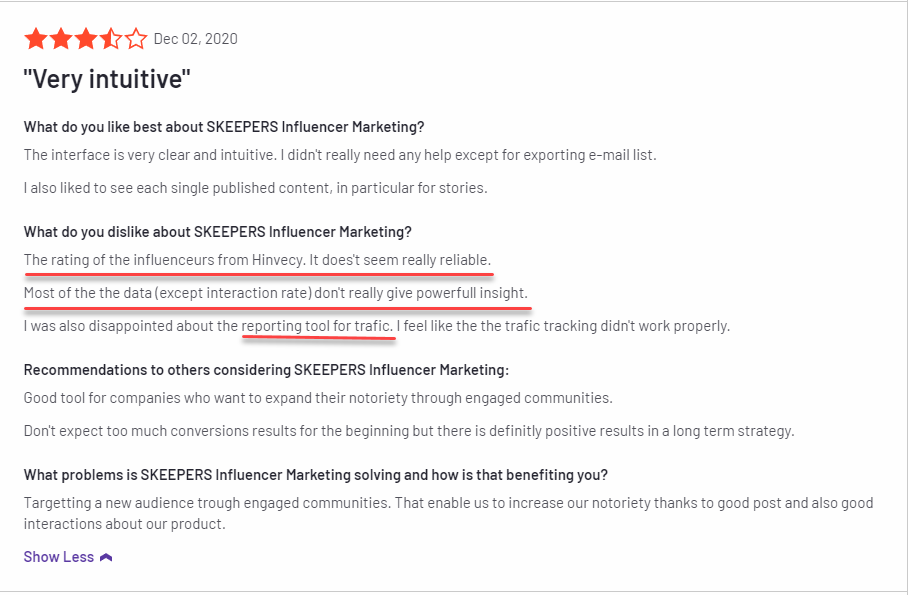Click the second filled rating star
This screenshot has height=595, width=908.
(61, 39)
